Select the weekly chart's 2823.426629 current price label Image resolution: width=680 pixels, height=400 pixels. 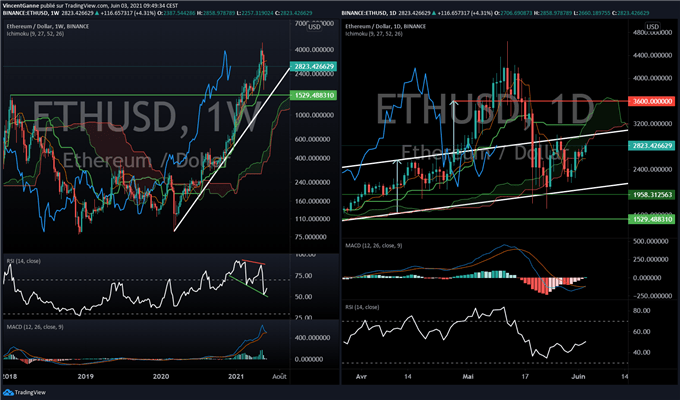[314, 66]
